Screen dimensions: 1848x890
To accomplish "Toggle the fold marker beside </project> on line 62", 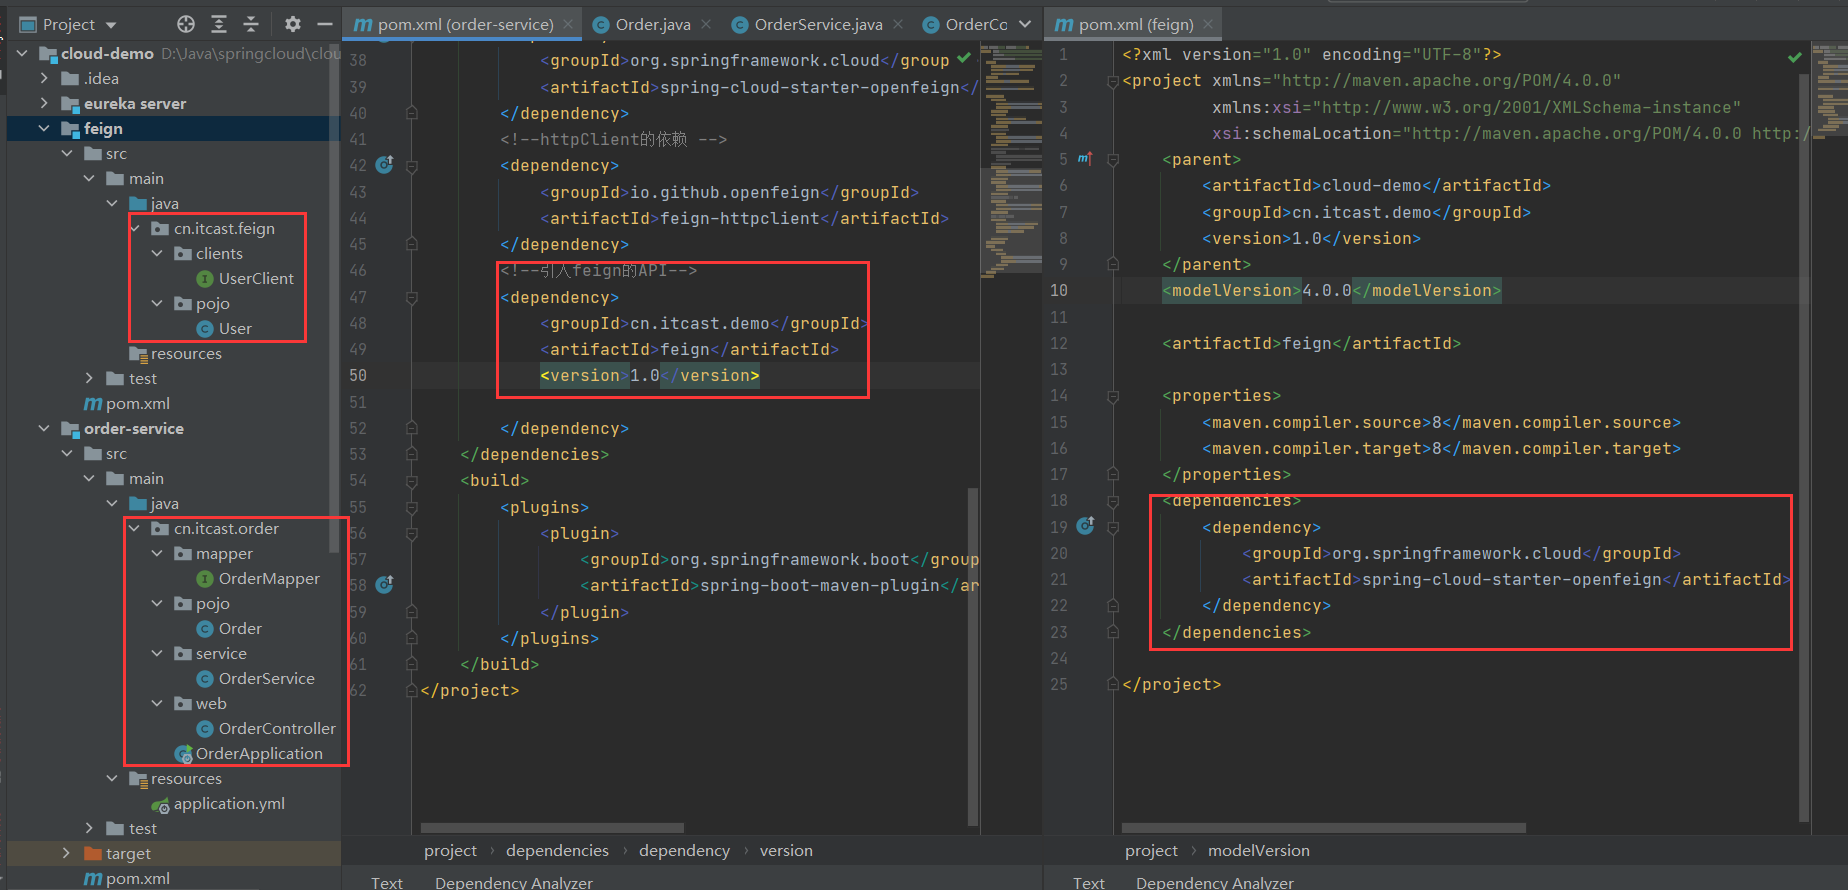I will [x=412, y=690].
